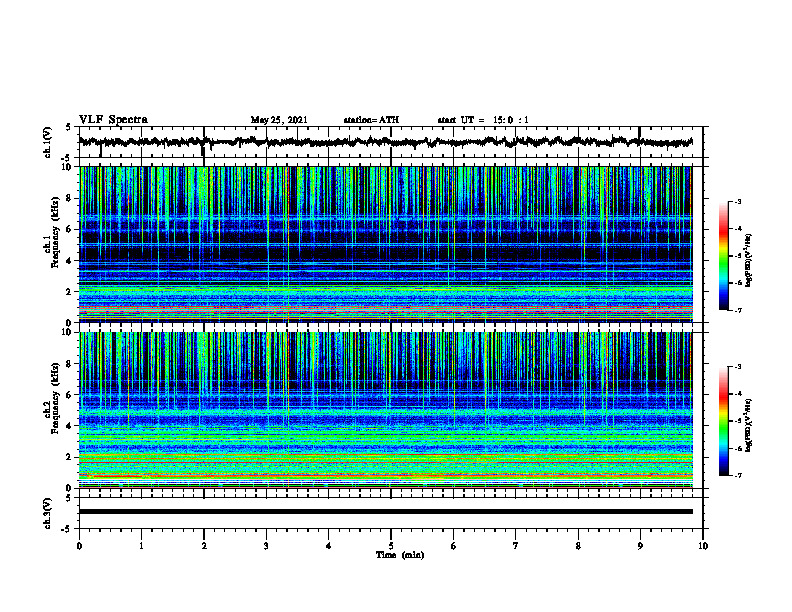Select the date text "May 25, 2021"

pyautogui.click(x=279, y=120)
